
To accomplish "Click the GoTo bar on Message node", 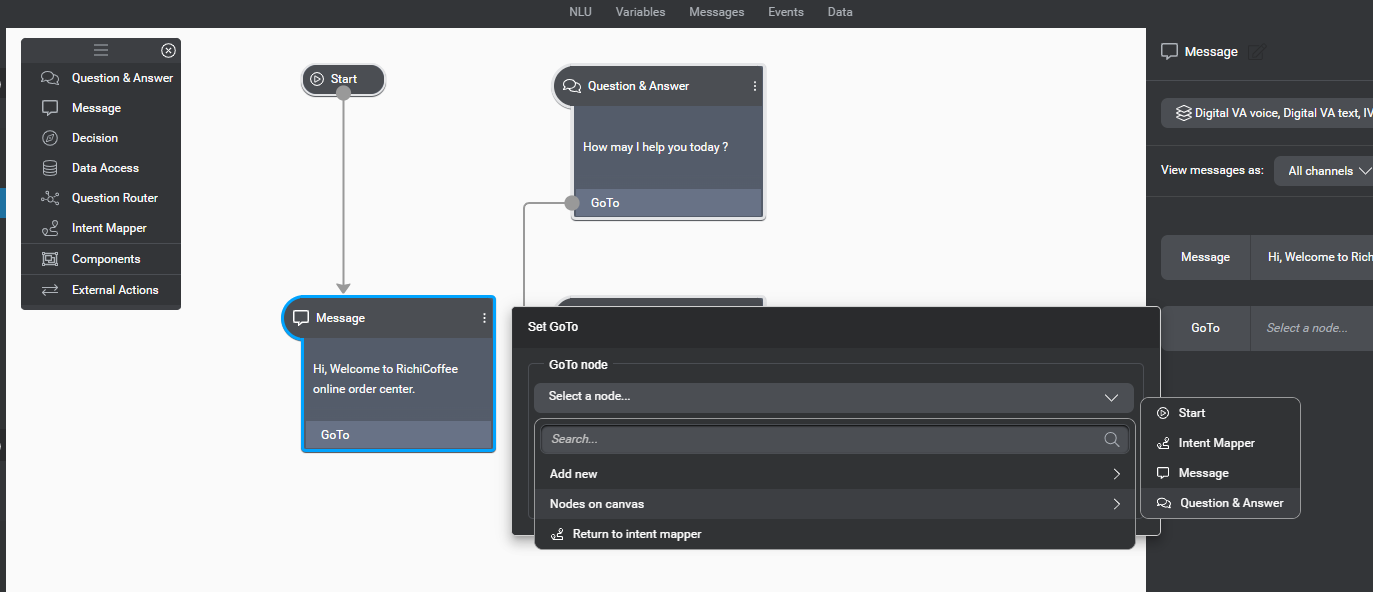I will (x=398, y=435).
